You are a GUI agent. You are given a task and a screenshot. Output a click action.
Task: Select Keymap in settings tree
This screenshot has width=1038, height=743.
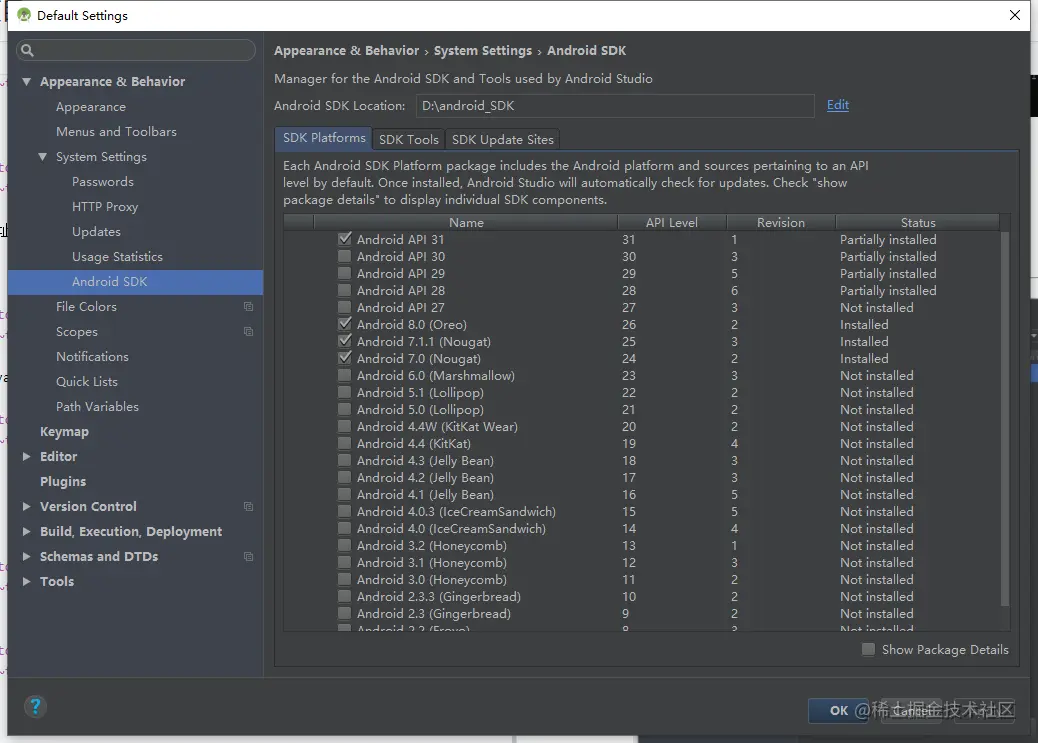click(x=64, y=432)
